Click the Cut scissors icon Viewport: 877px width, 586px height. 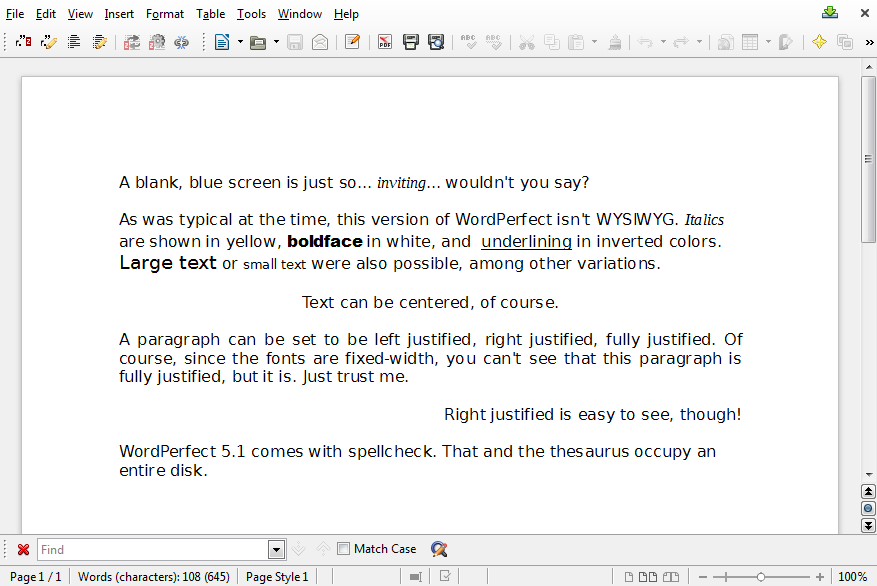(x=526, y=42)
